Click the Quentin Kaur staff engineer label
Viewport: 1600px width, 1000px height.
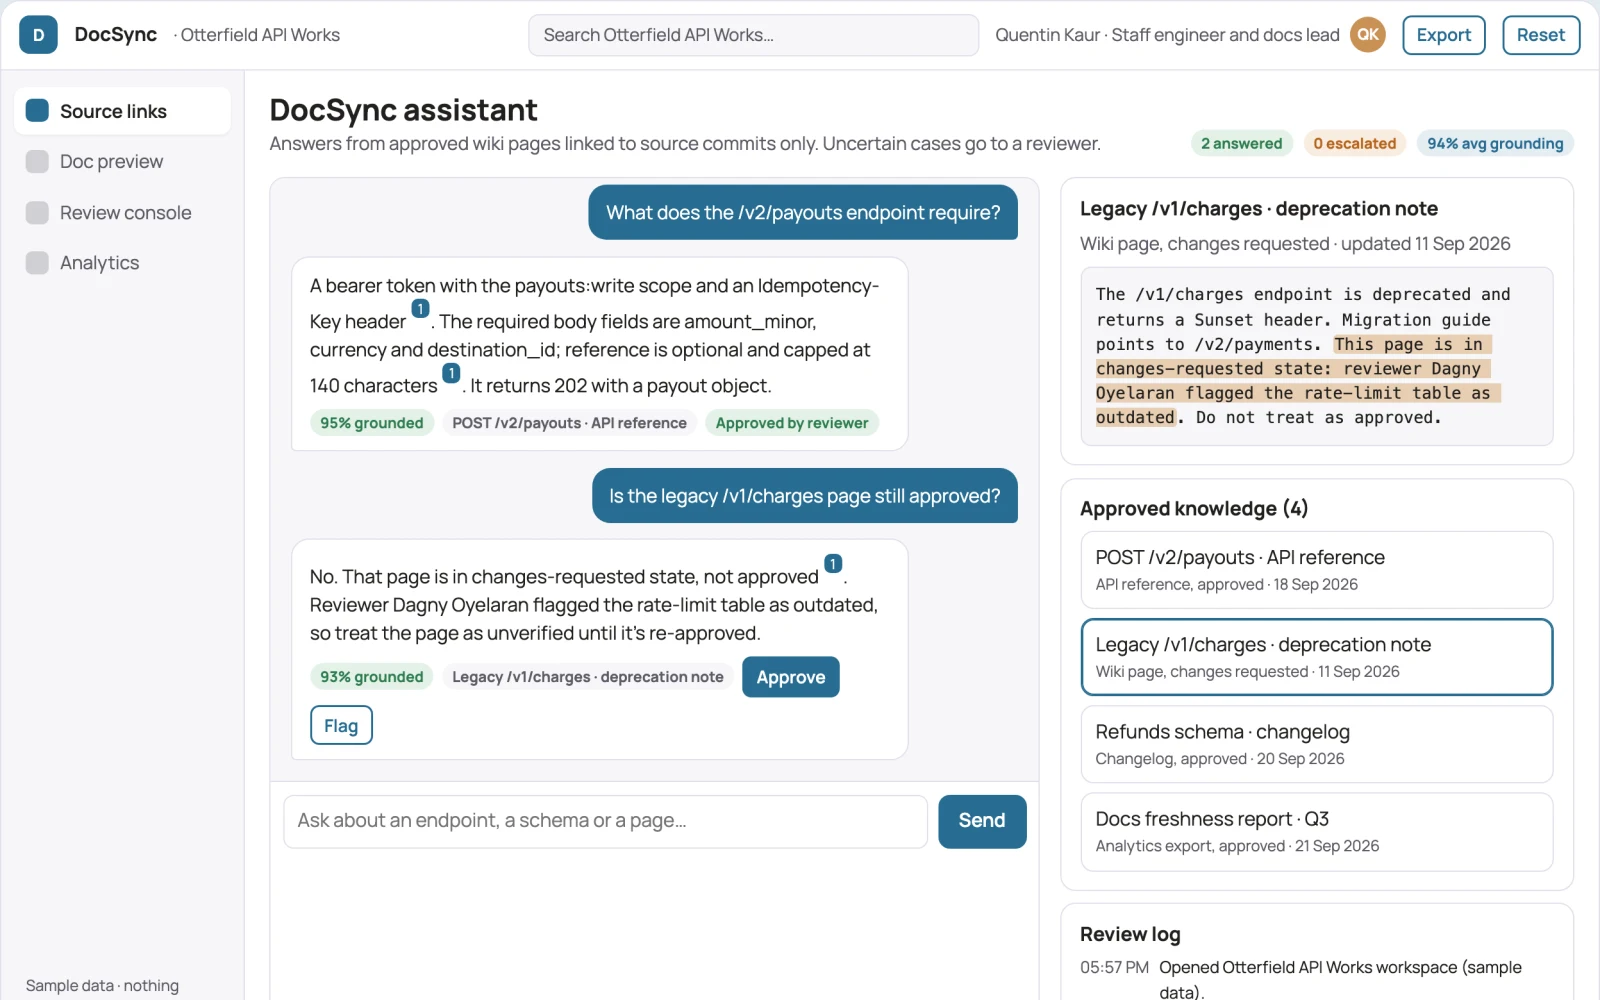pos(1167,35)
